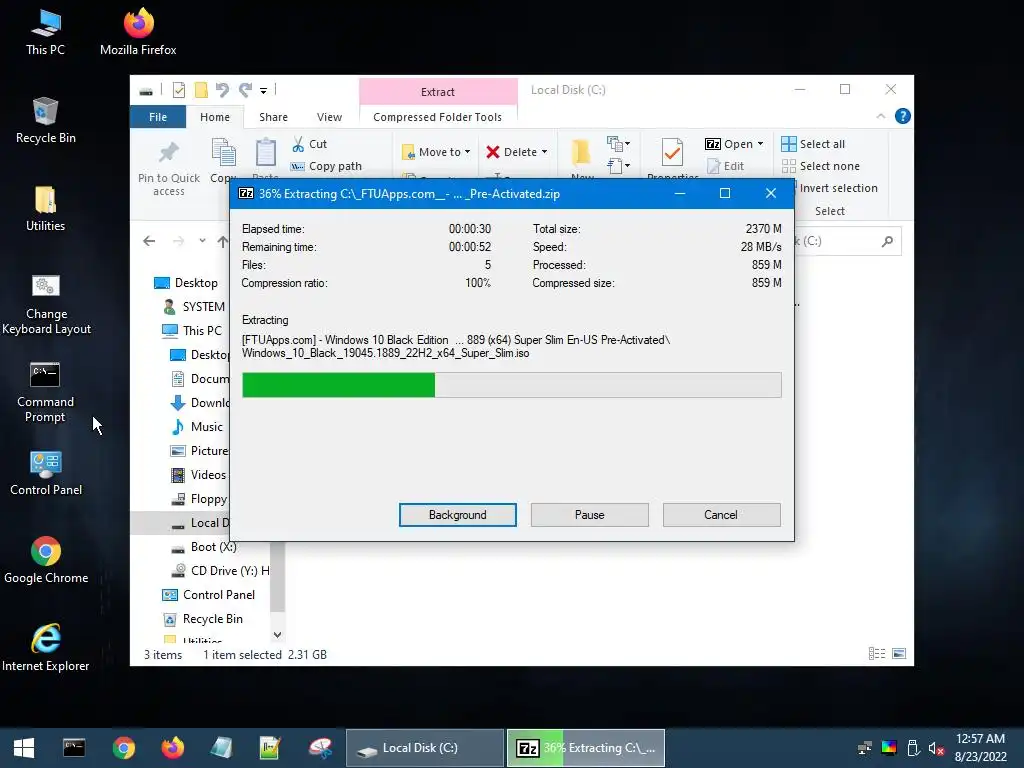Click new folder icon in title toolbar
This screenshot has width=1024, height=768.
(x=201, y=89)
